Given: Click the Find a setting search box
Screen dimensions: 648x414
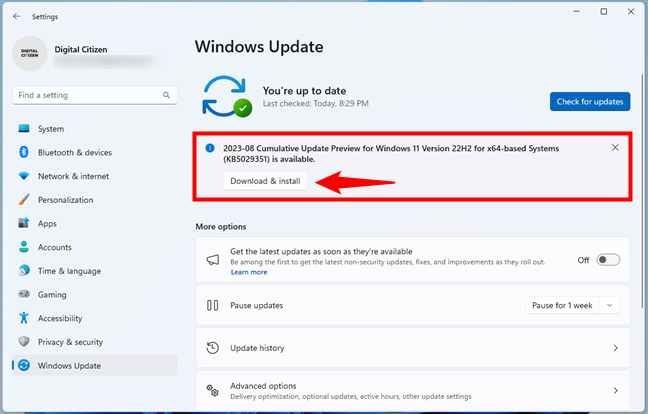Looking at the screenshot, I should pyautogui.click(x=95, y=95).
